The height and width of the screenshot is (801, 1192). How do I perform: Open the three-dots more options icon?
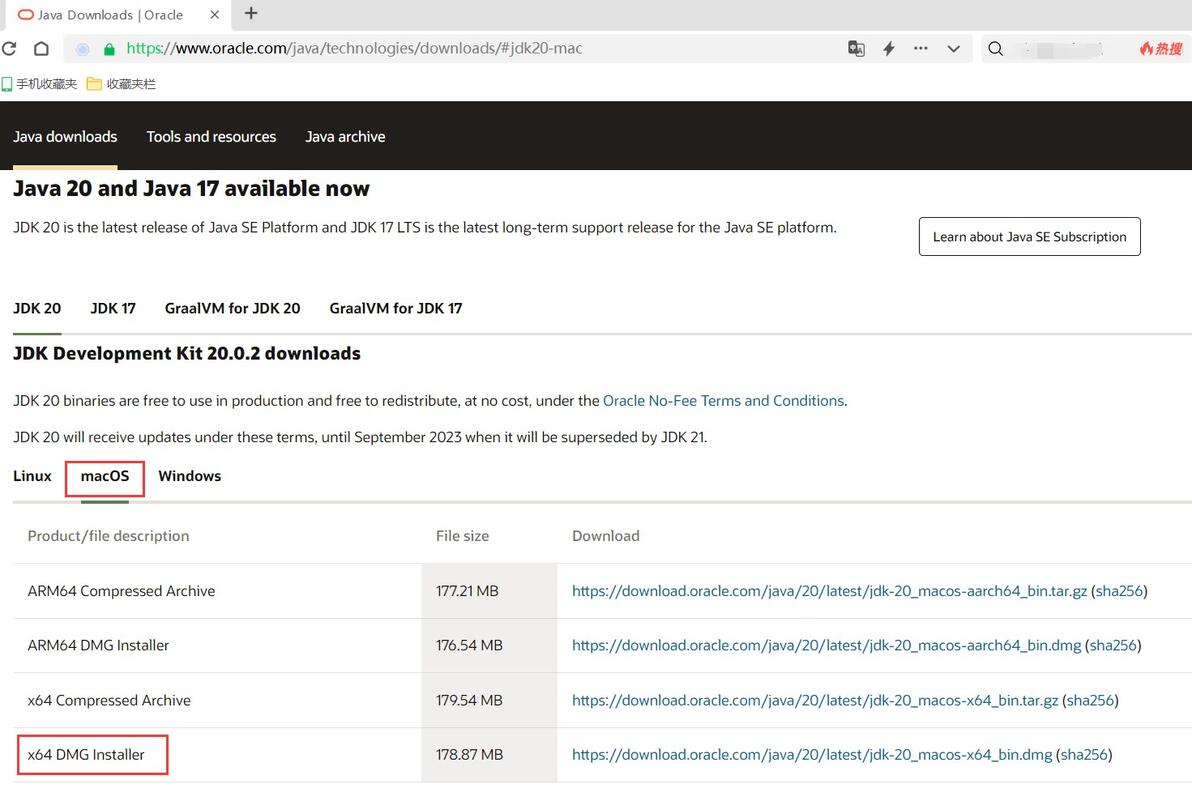pos(921,48)
